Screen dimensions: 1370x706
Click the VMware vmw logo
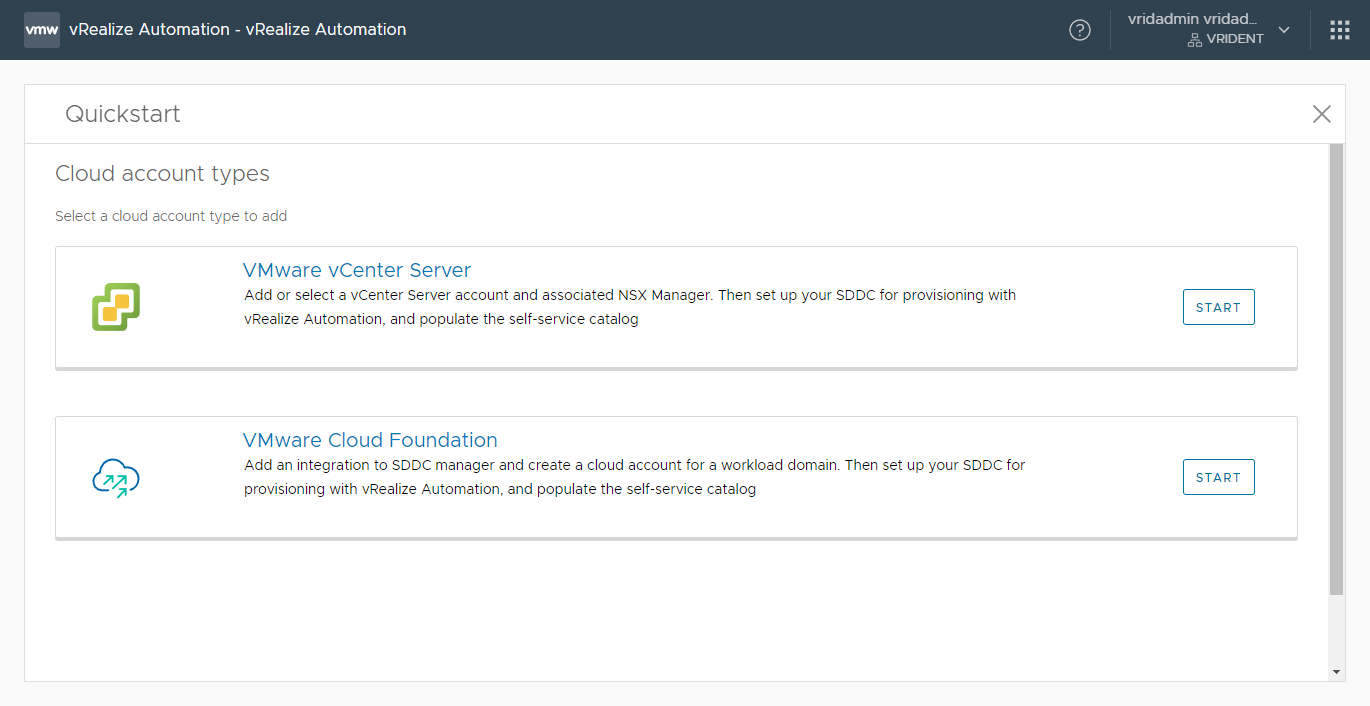pos(42,30)
